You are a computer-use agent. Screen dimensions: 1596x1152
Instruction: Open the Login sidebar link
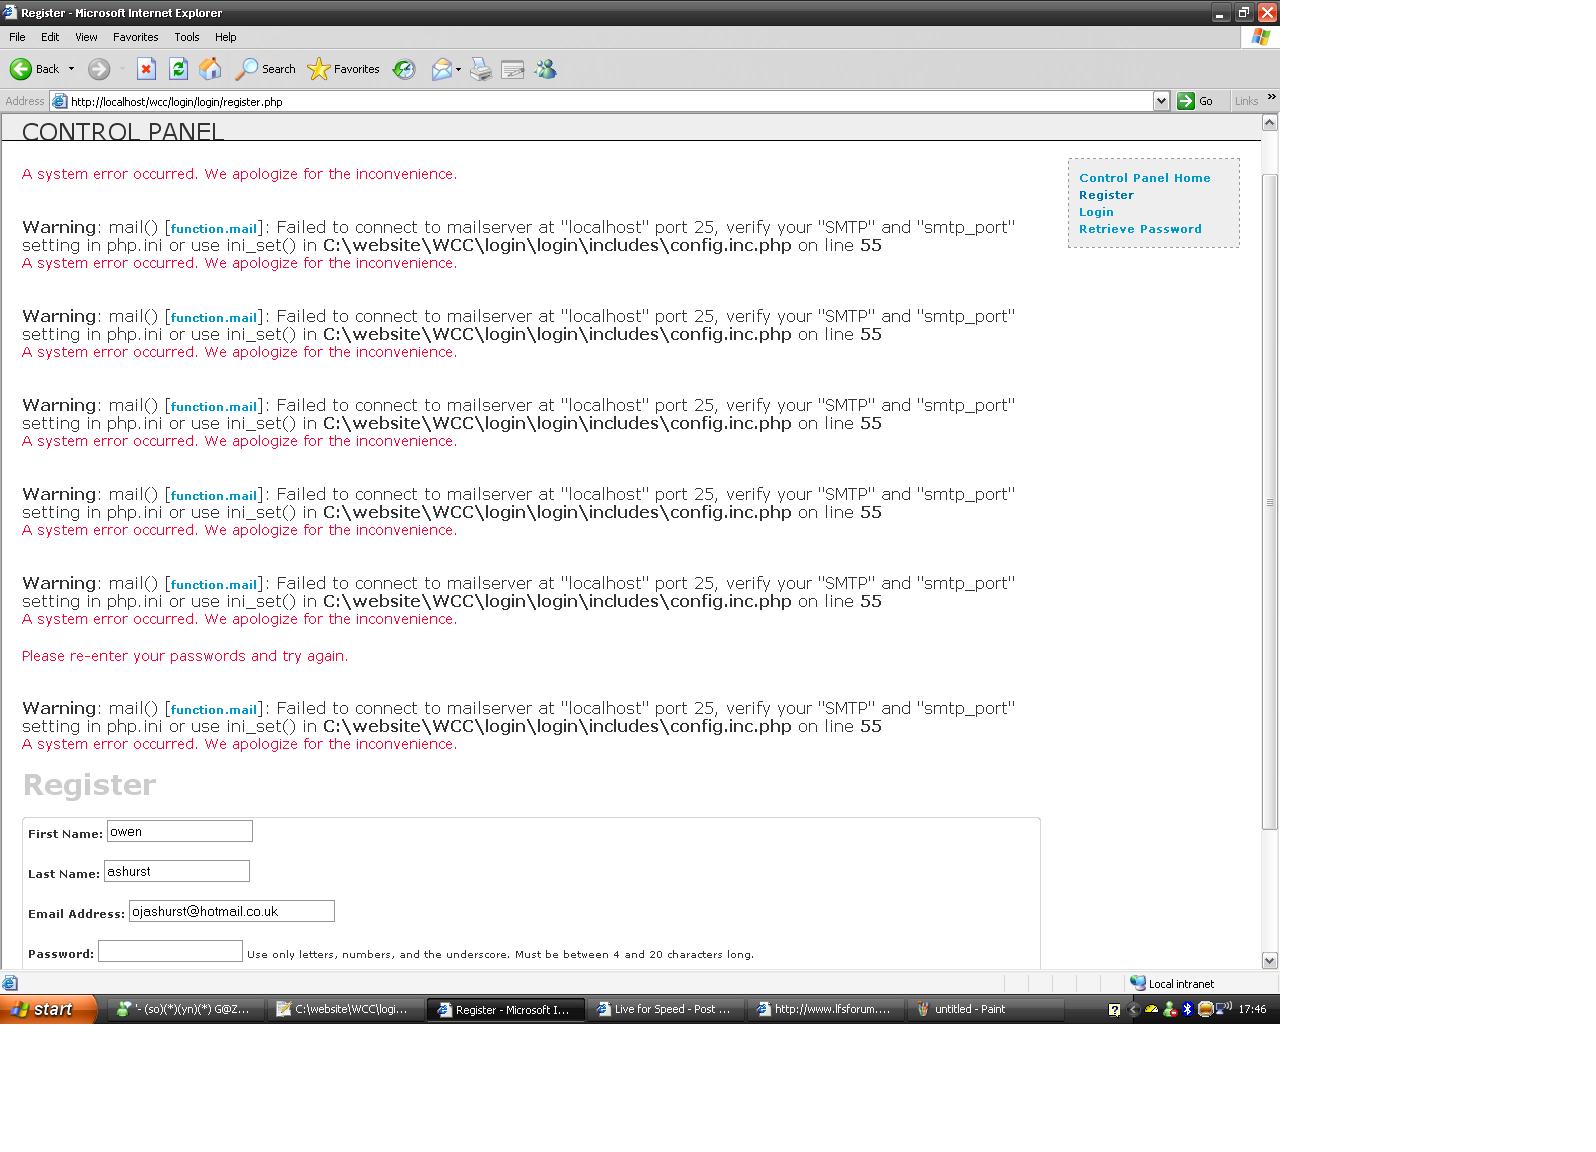coord(1096,212)
